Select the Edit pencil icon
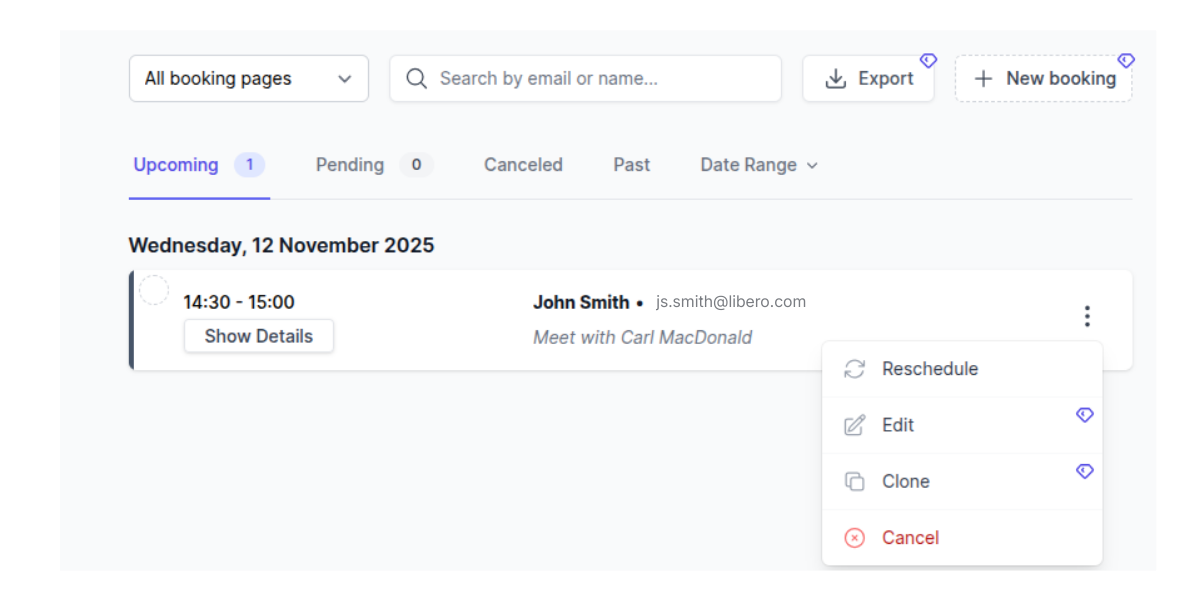This screenshot has width=1200, height=600. 854,425
